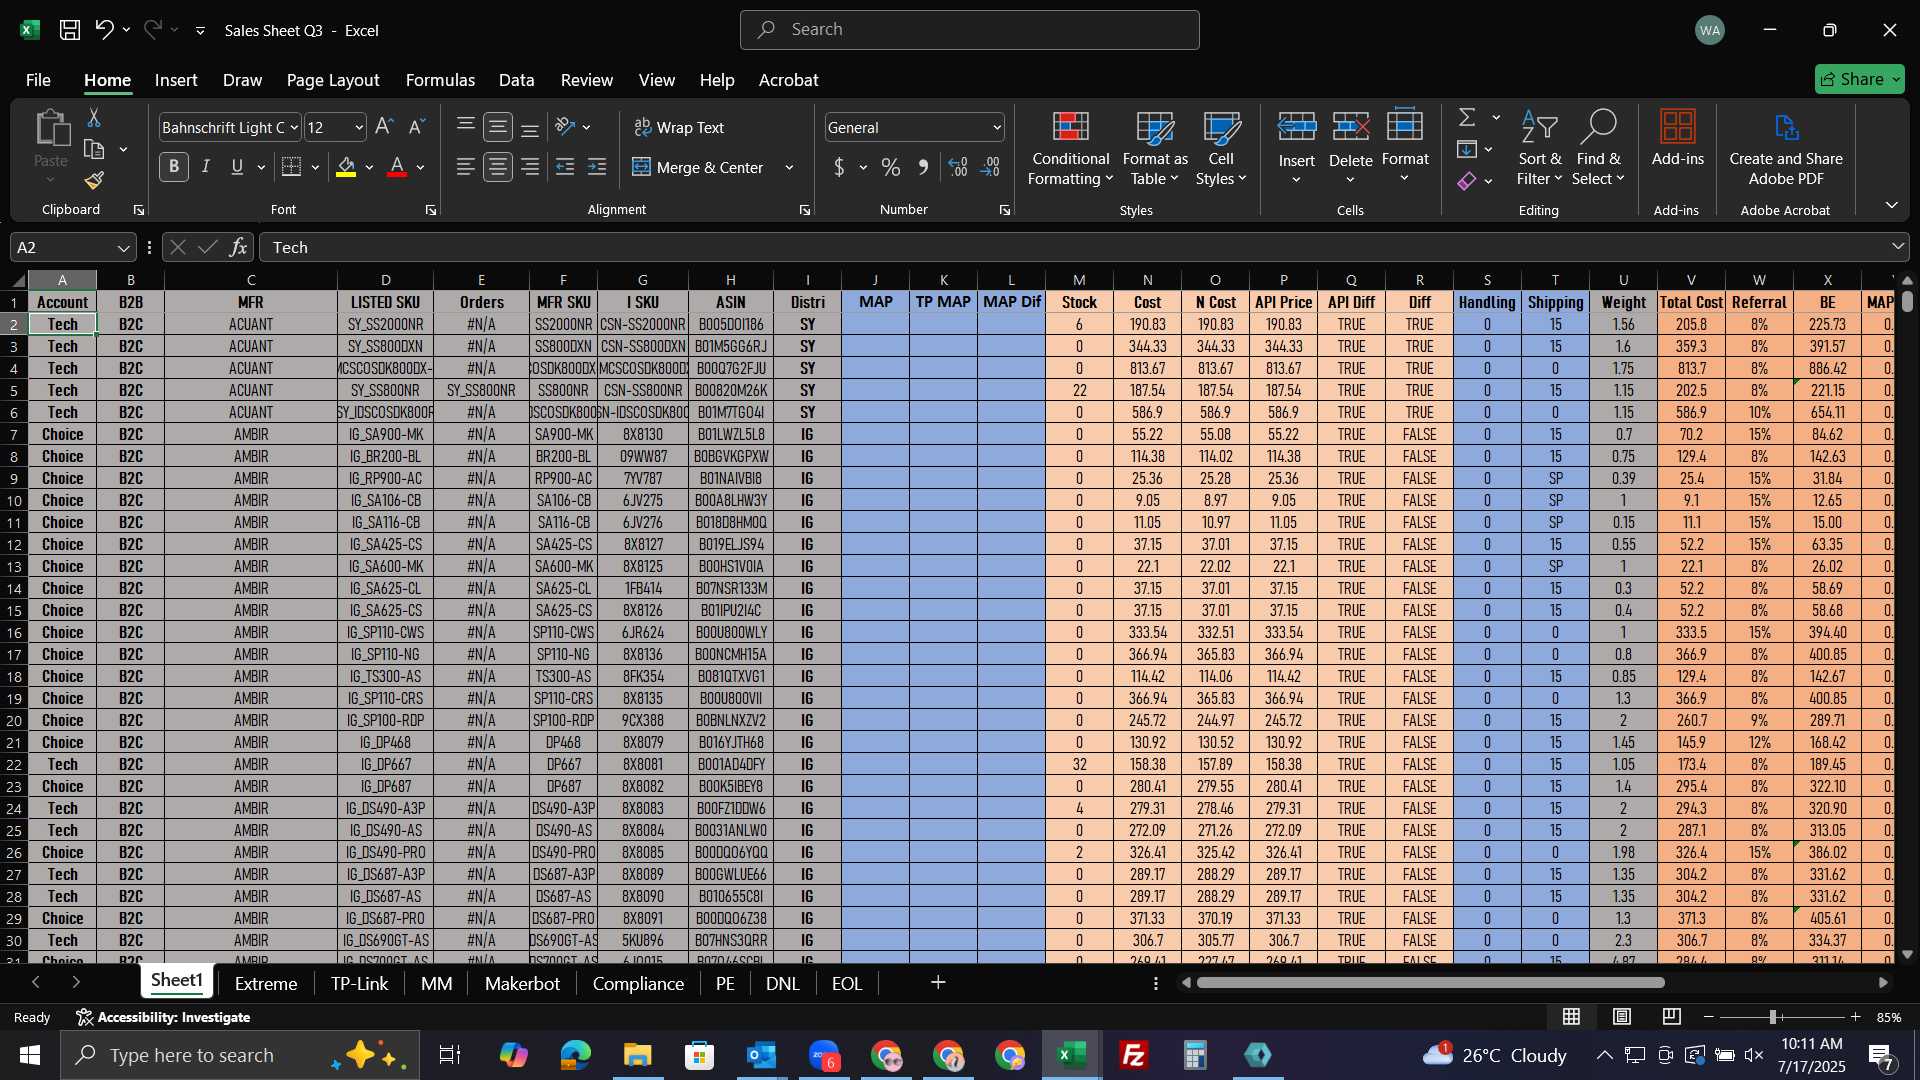Image resolution: width=1920 pixels, height=1080 pixels.
Task: Open the font size dropdown
Action: pyautogui.click(x=359, y=128)
